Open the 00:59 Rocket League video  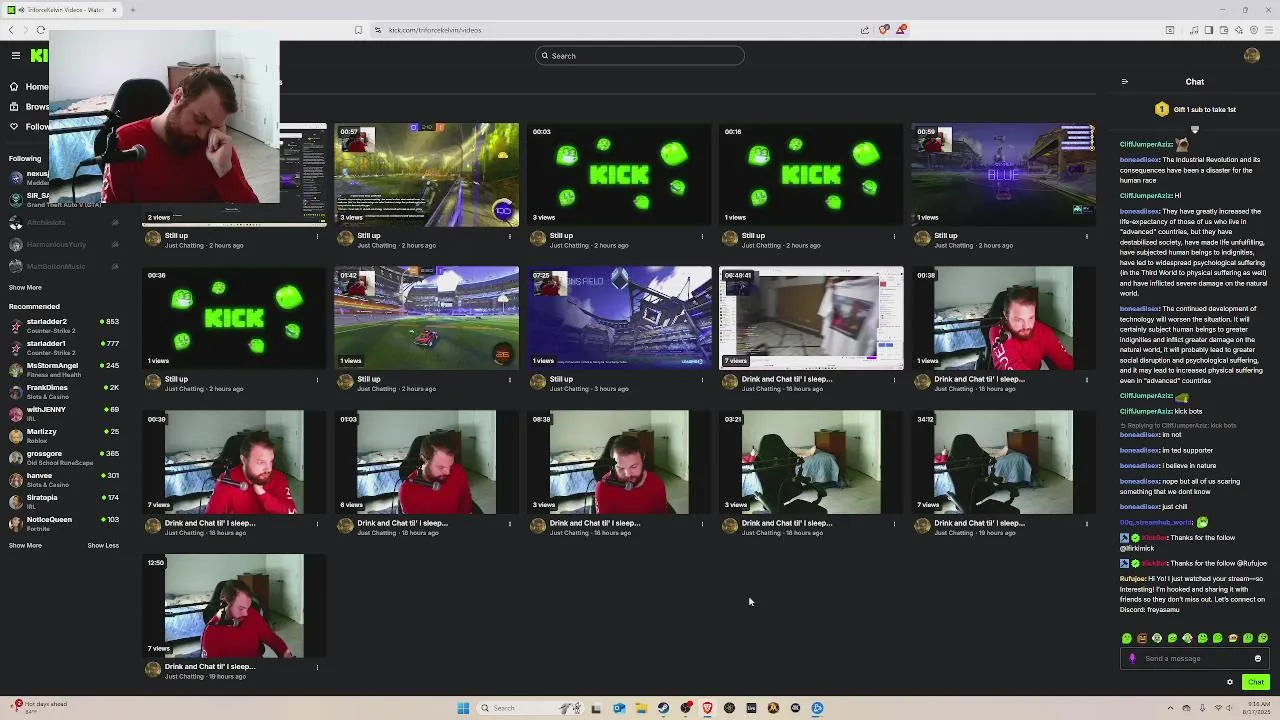[1003, 174]
